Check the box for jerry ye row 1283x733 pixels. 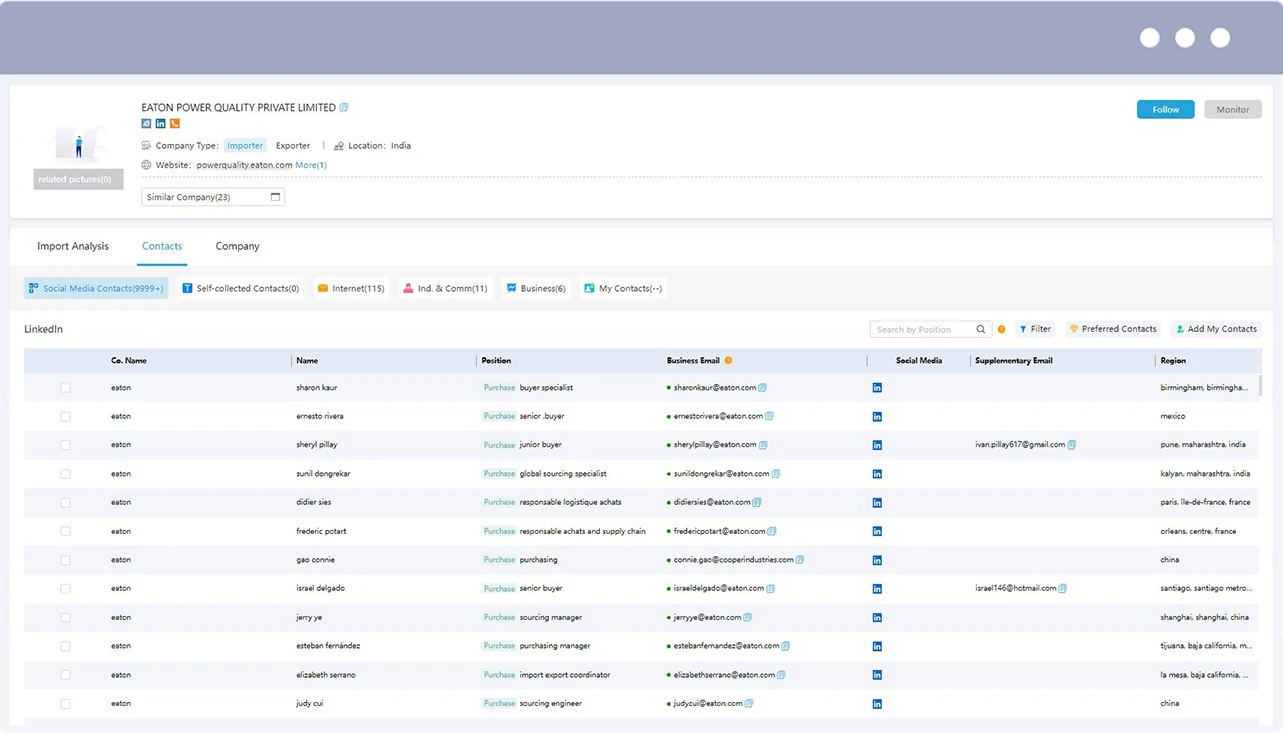[x=65, y=618]
